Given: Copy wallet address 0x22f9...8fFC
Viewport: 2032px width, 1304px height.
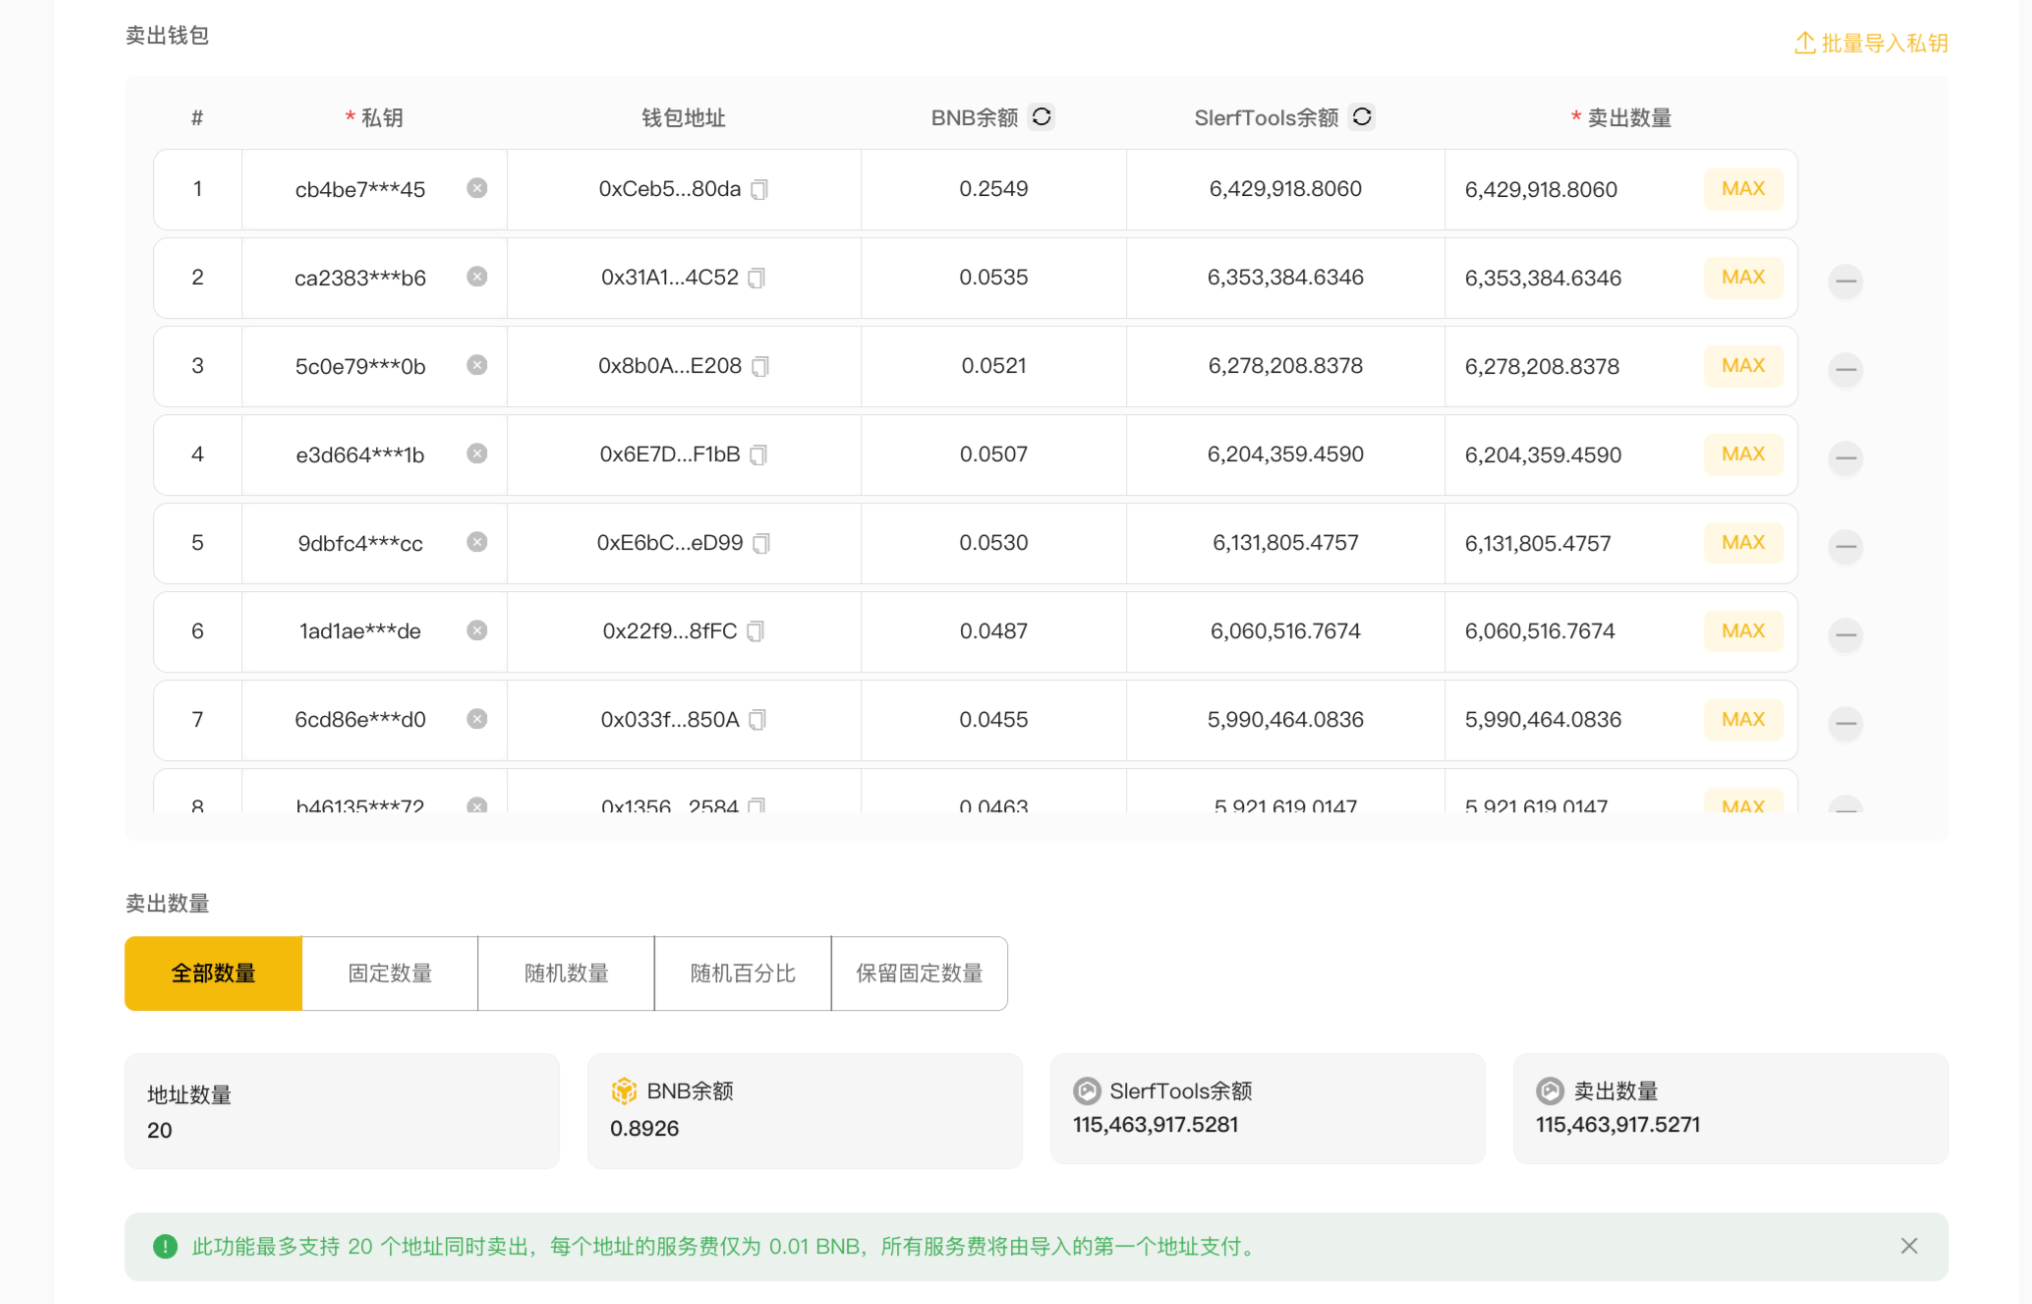Looking at the screenshot, I should (x=756, y=632).
